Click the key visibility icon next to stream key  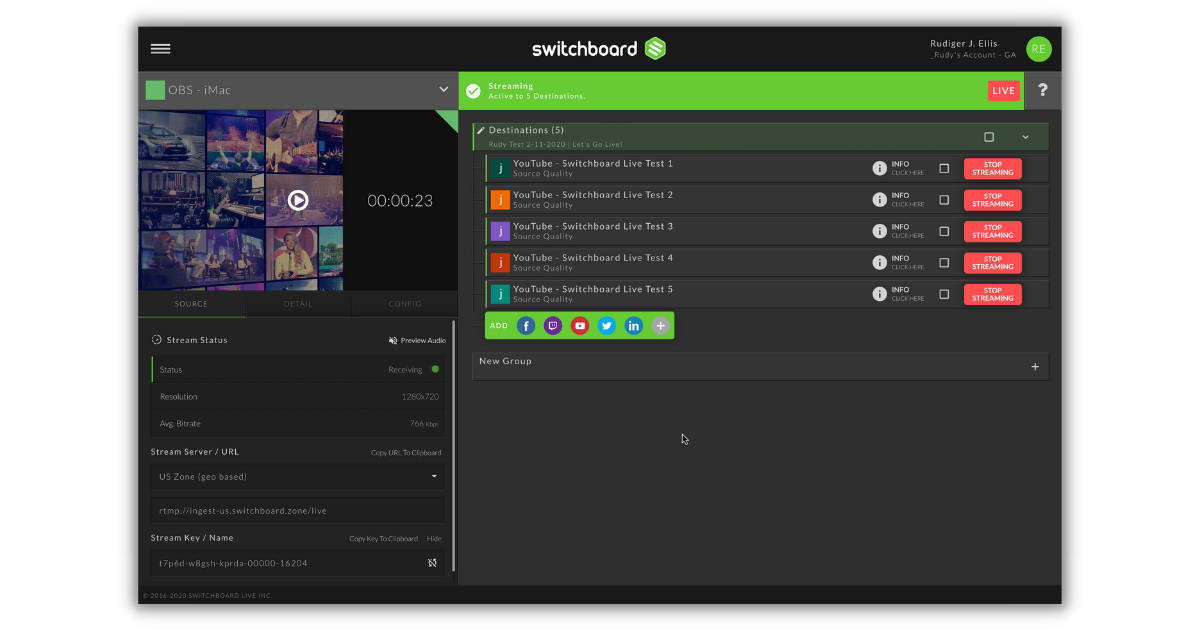(x=432, y=562)
